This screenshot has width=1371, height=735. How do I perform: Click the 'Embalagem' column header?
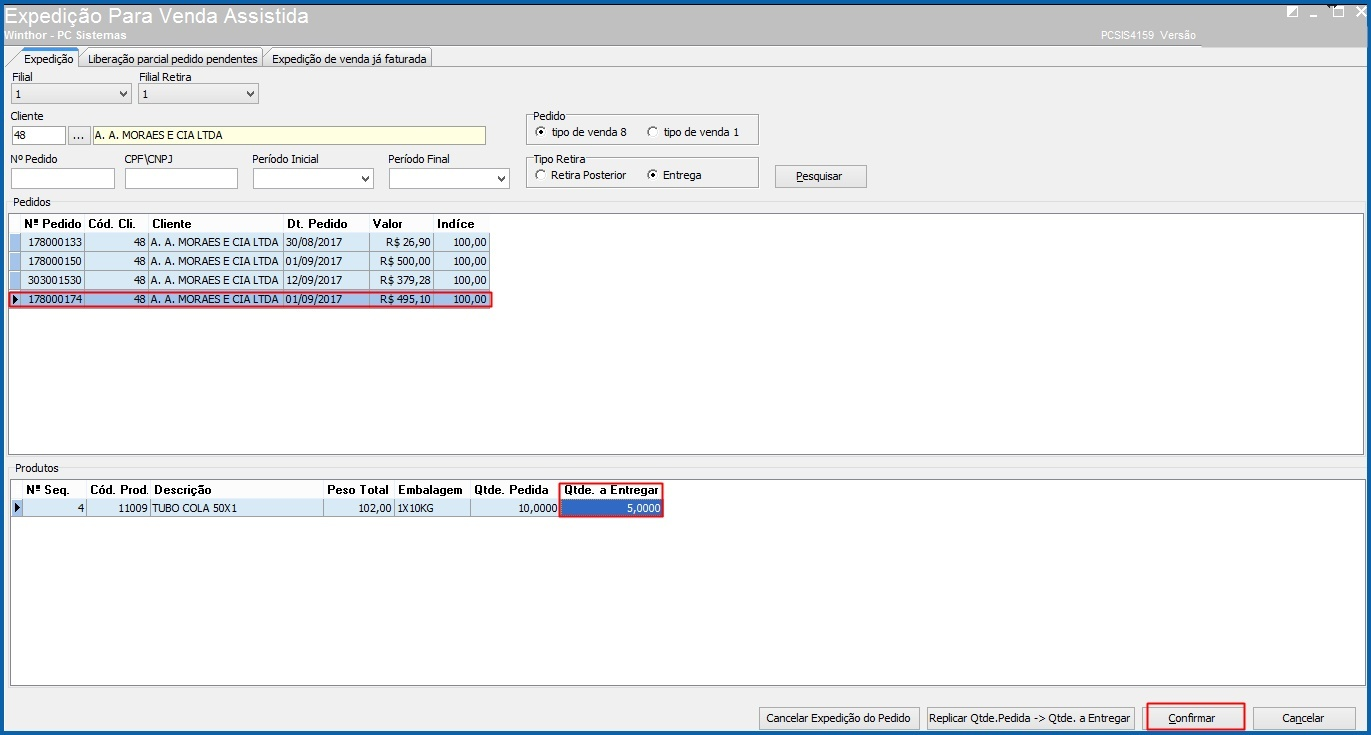click(432, 490)
